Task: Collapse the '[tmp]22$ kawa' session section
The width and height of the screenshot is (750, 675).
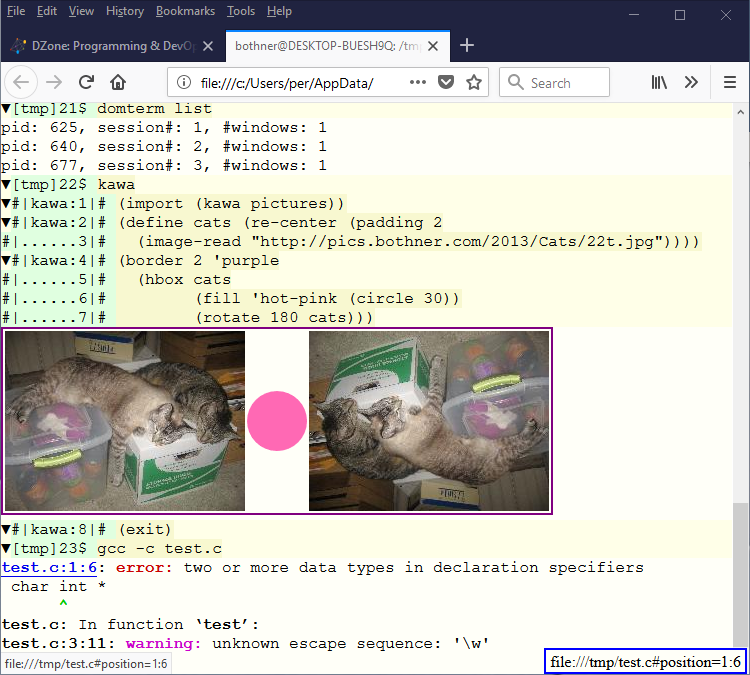Action: click(x=6, y=185)
